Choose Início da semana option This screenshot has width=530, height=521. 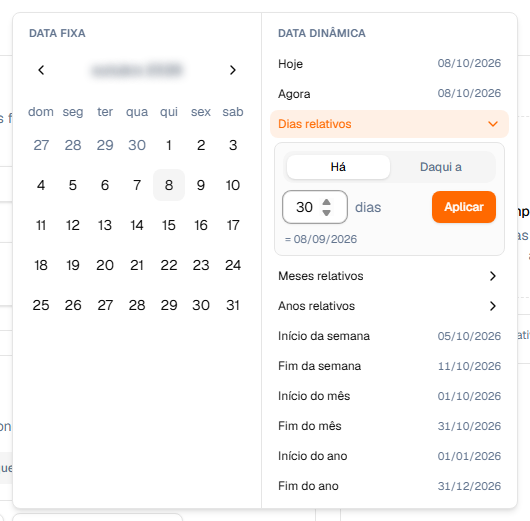(389, 336)
